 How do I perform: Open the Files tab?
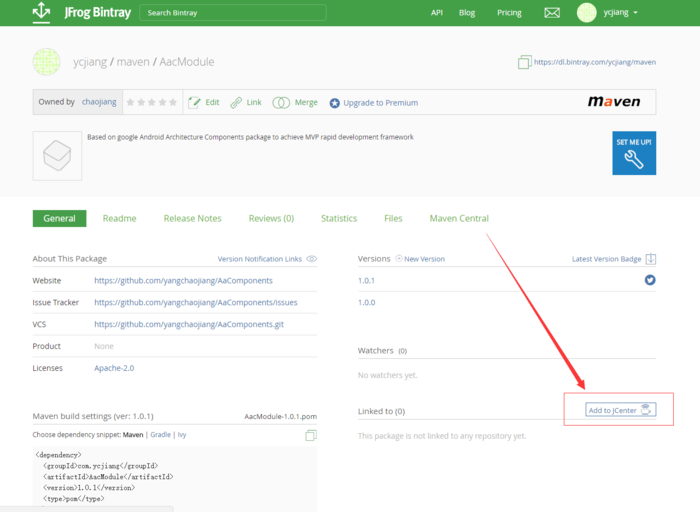(x=393, y=218)
